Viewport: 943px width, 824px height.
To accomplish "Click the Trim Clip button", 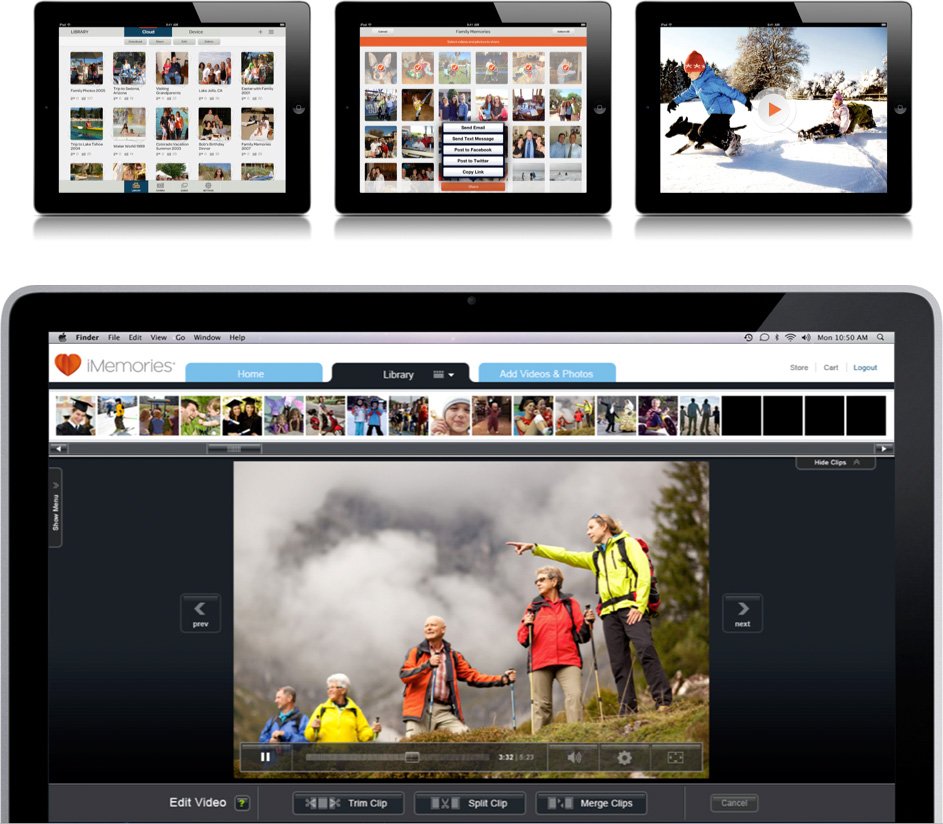I will [x=347, y=803].
